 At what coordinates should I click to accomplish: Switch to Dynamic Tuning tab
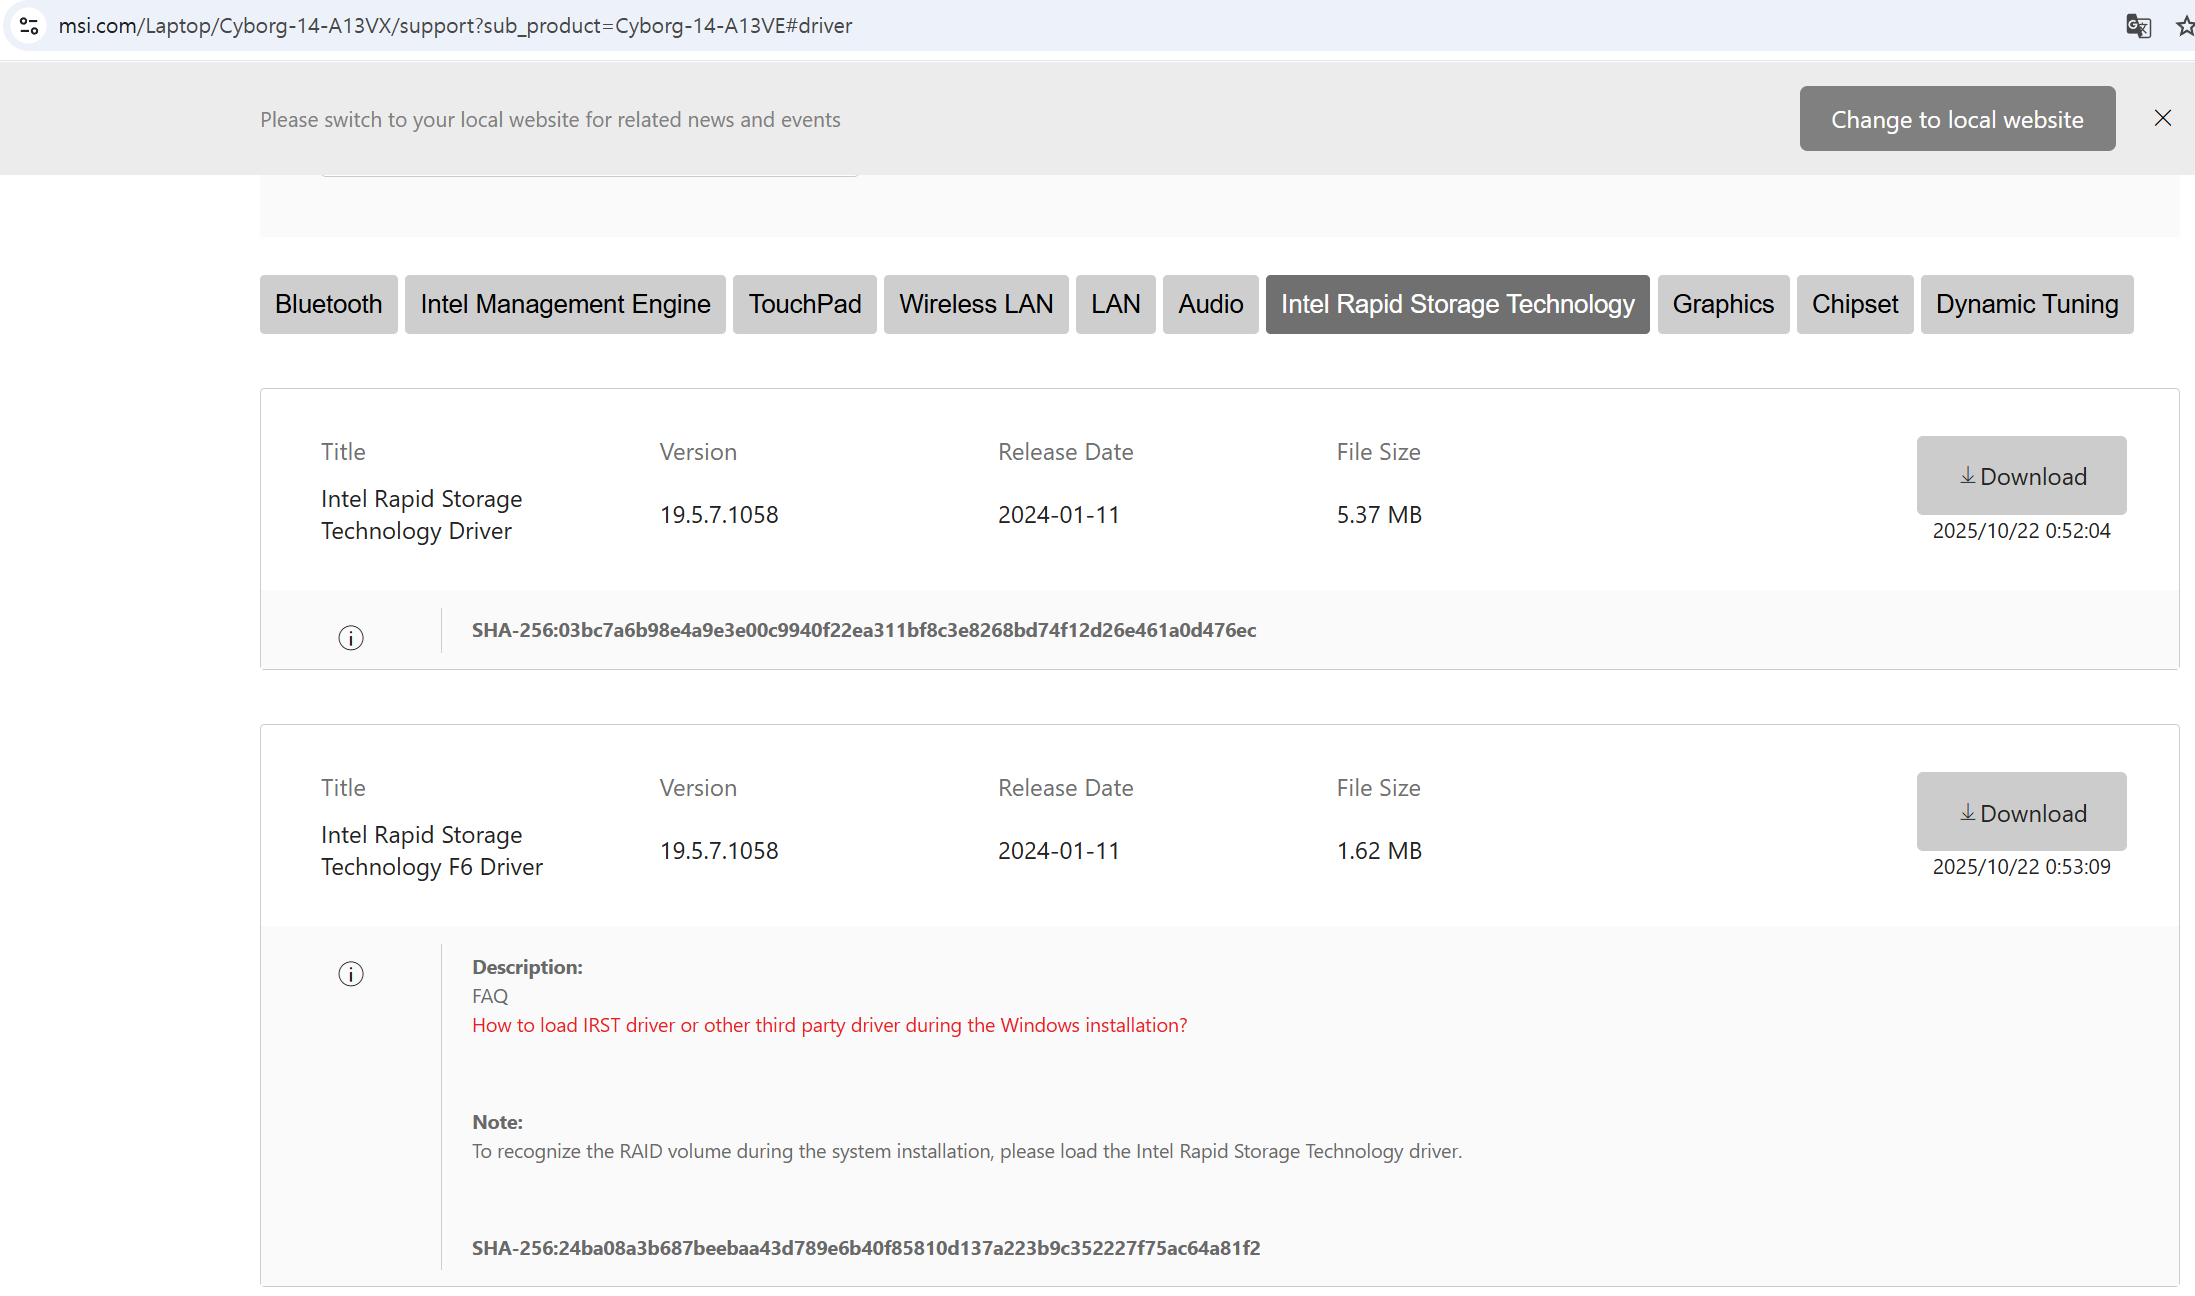2026,304
